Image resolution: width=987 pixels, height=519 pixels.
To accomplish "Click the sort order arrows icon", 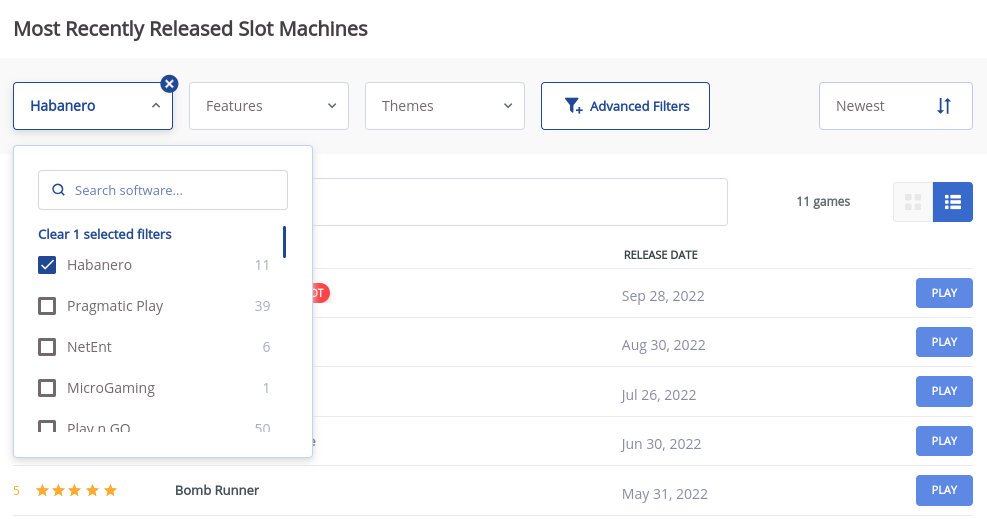I will click(943, 106).
